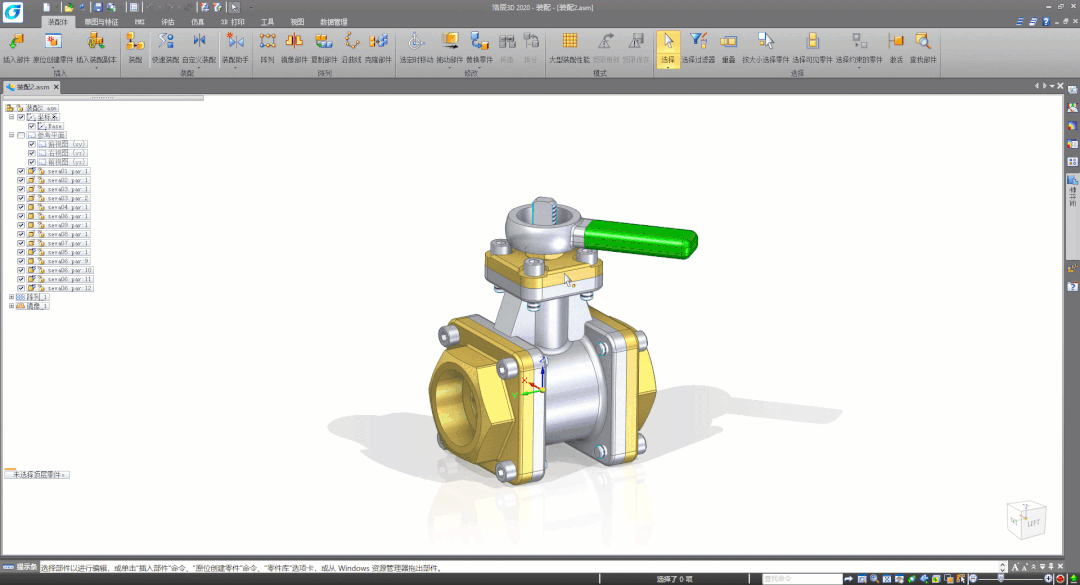
Task: Toggle the 右视图 (yz) plane checkbox
Action: pos(32,153)
